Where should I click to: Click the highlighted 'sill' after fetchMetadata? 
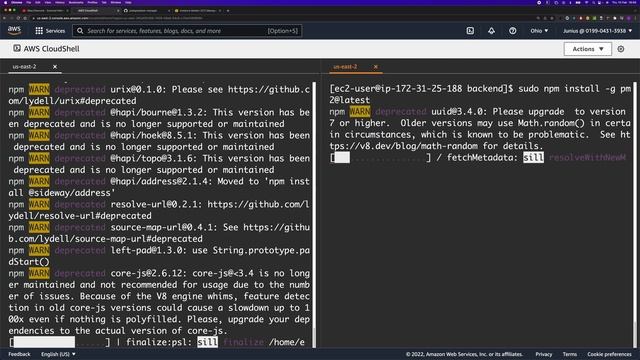point(533,158)
